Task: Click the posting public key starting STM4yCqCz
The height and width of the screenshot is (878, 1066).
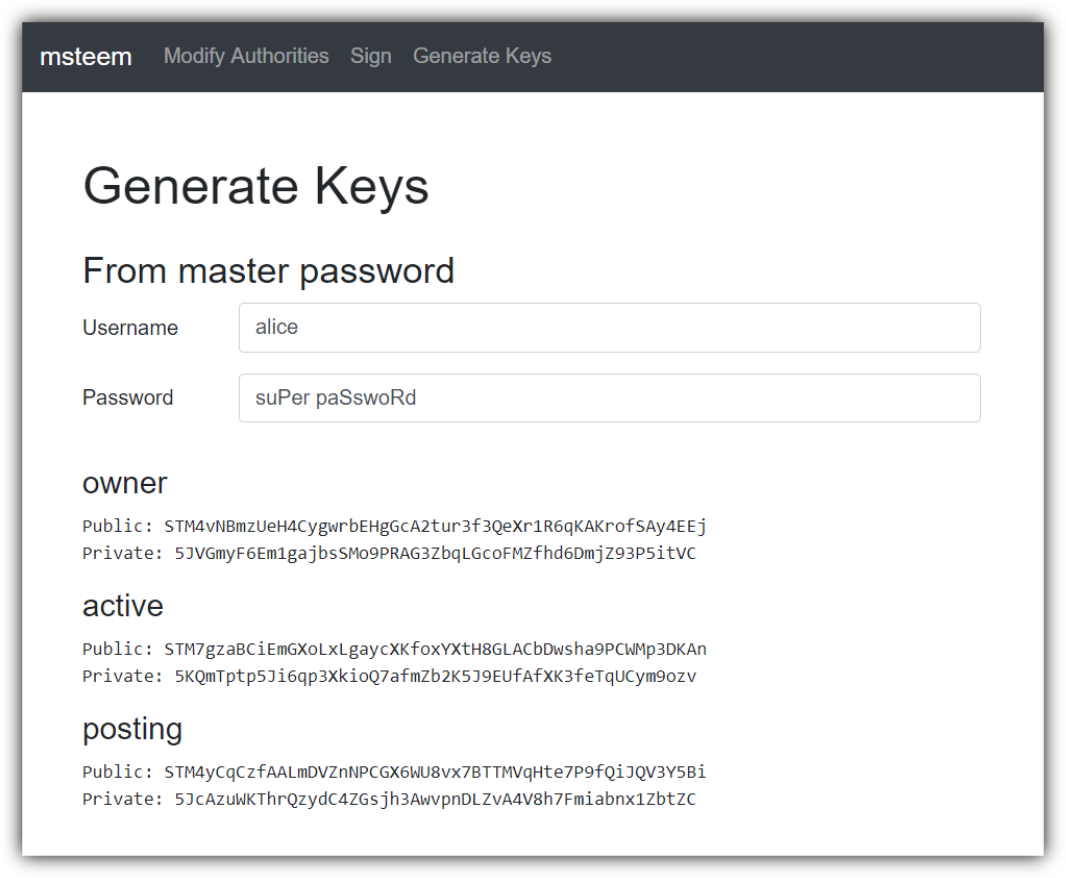Action: tap(435, 772)
